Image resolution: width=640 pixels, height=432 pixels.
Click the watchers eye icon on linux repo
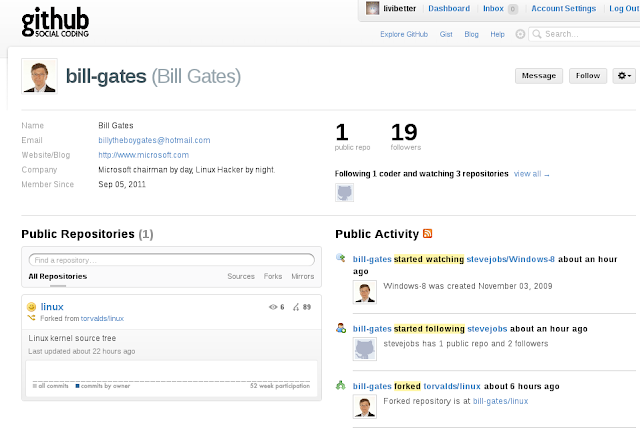click(x=272, y=307)
